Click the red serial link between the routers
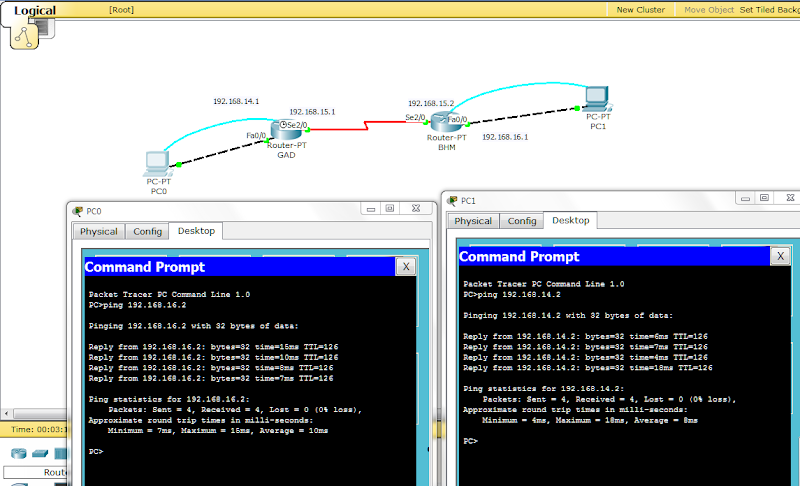 [365, 125]
